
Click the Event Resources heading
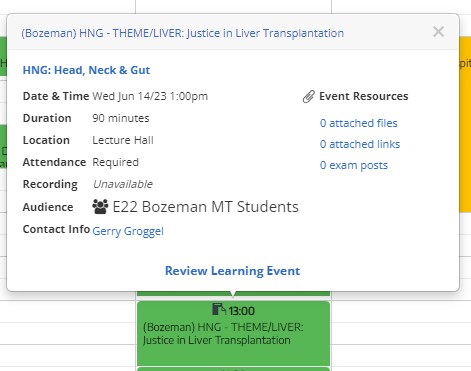tap(364, 96)
